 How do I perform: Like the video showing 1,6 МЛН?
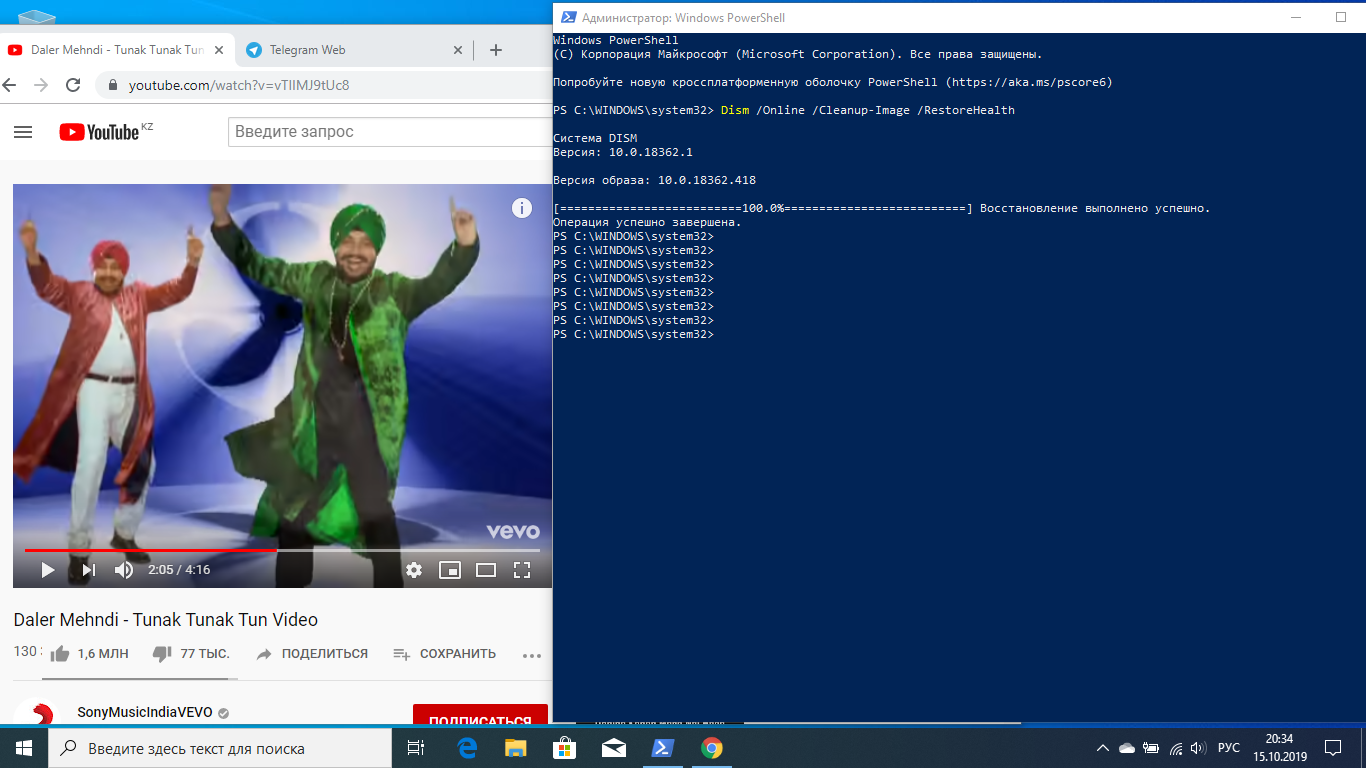click(89, 654)
